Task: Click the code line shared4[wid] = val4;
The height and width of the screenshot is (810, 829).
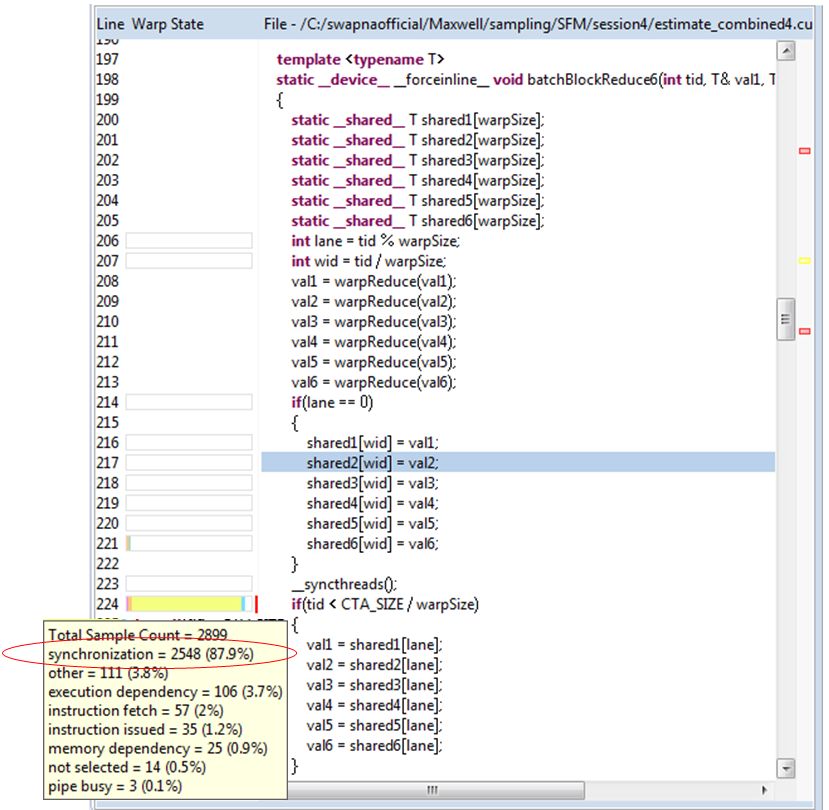Action: coord(372,503)
